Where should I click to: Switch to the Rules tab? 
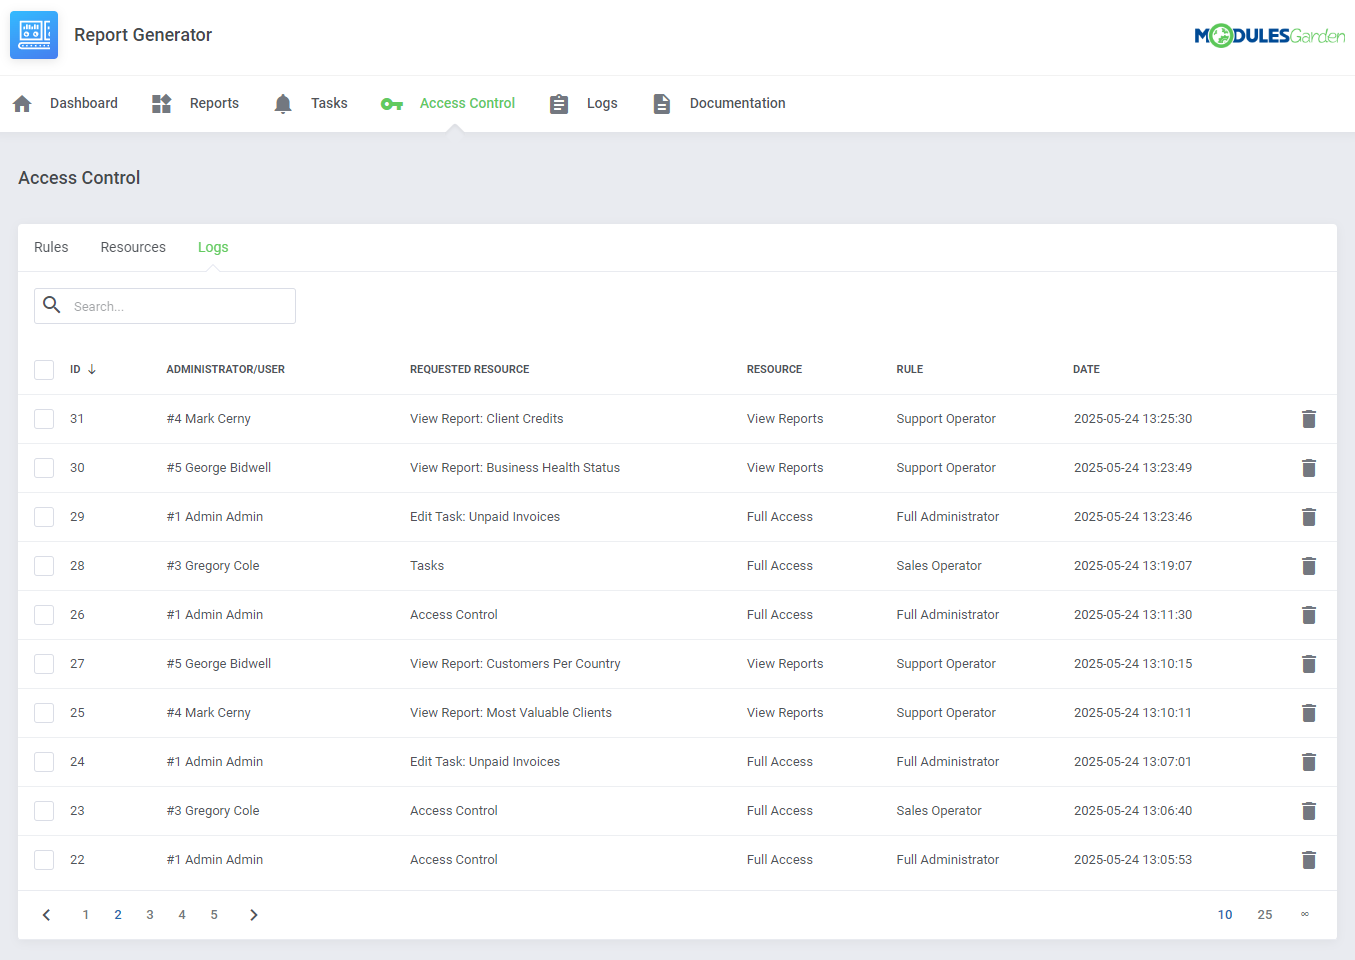tap(51, 247)
